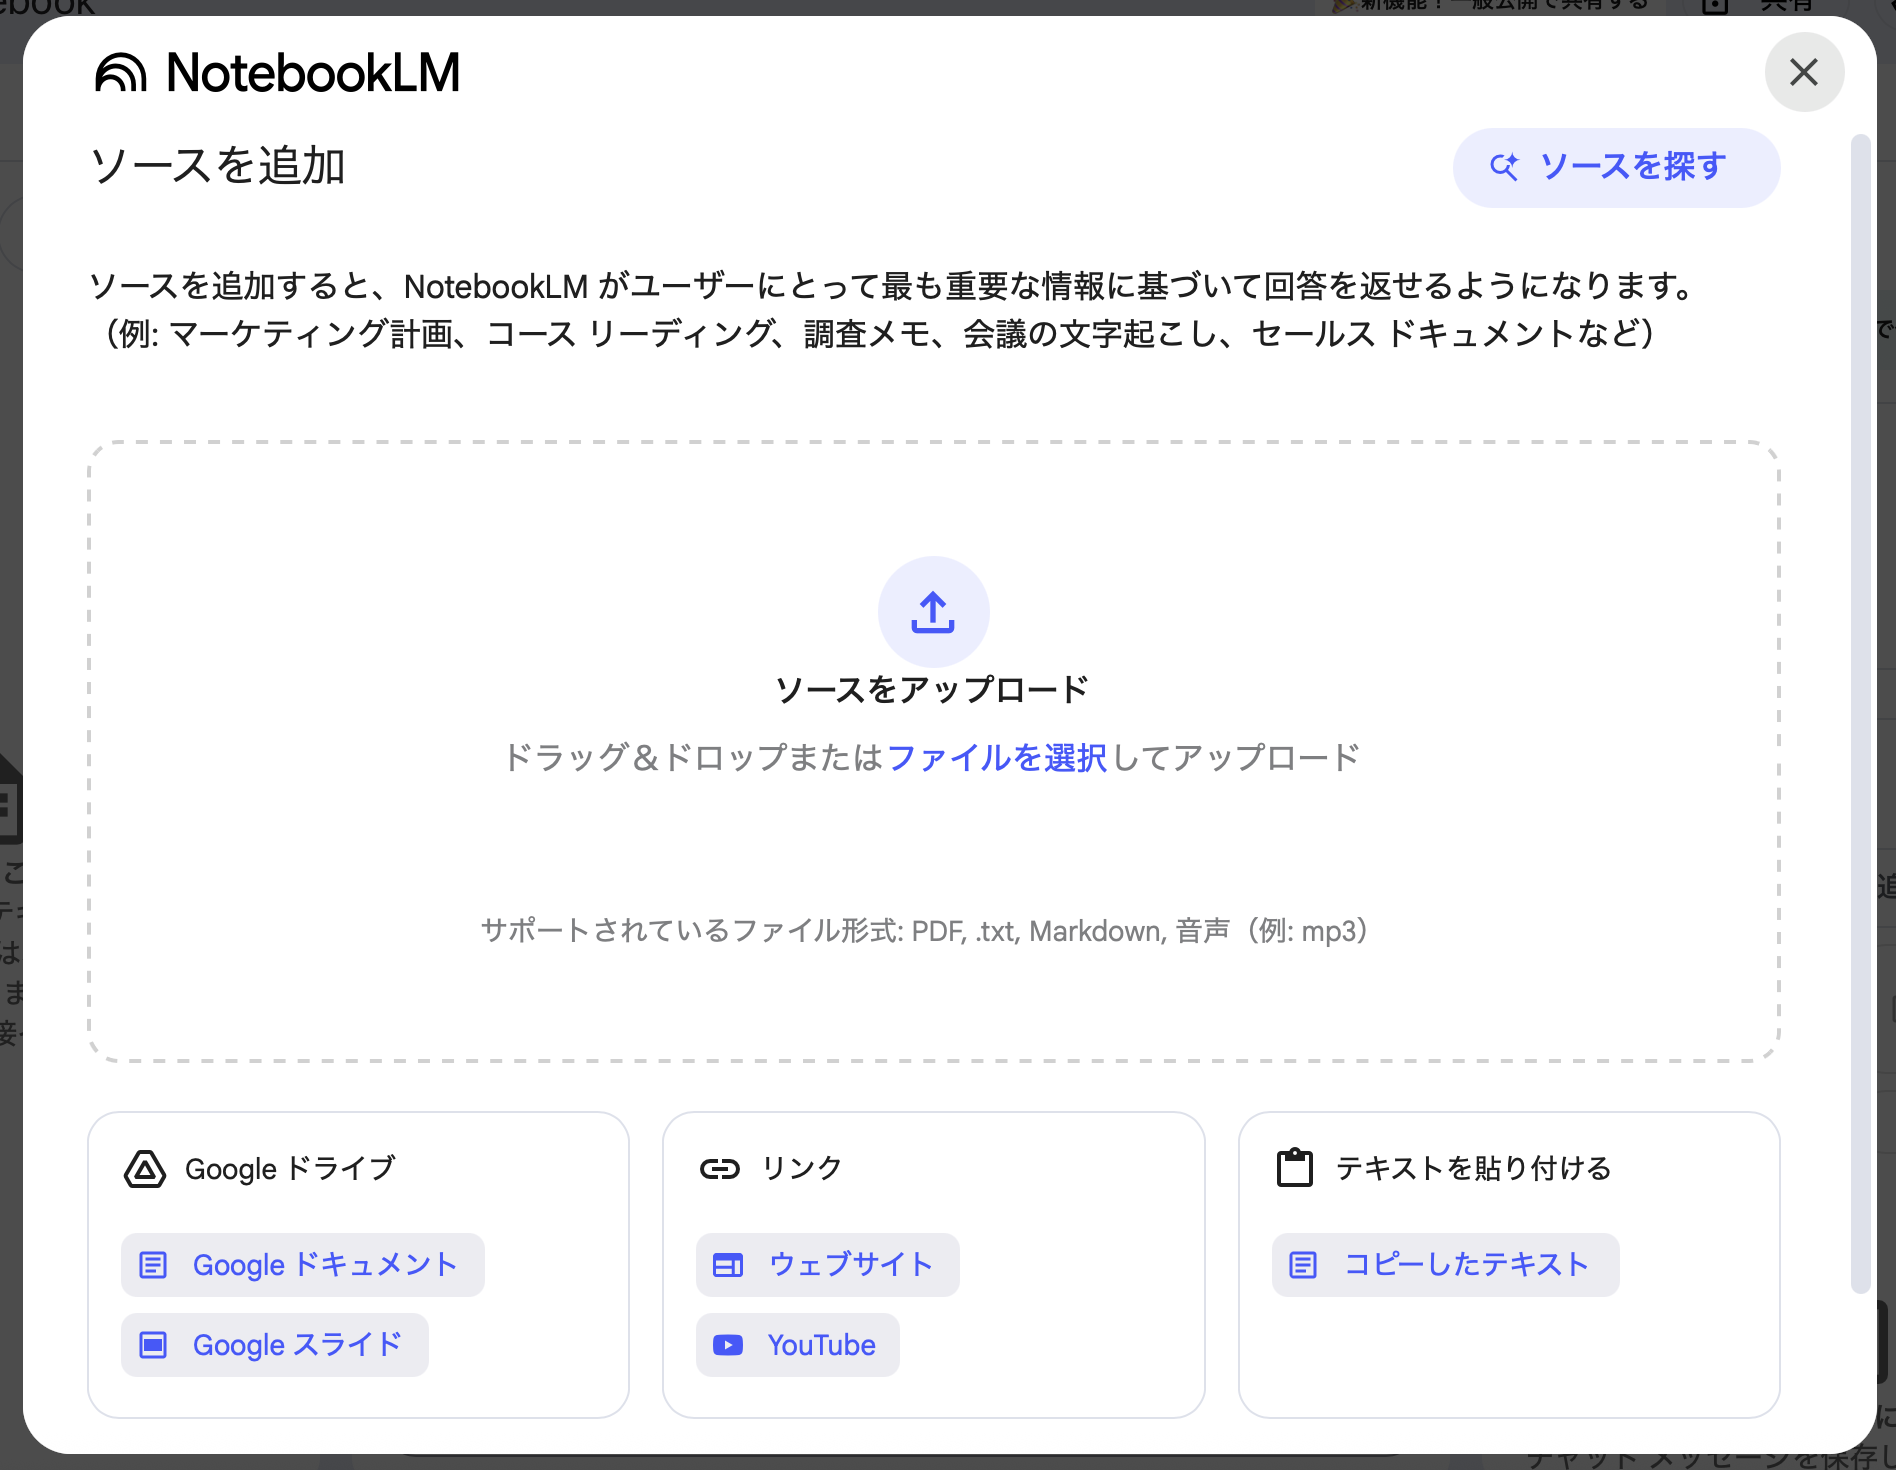This screenshot has height=1470, width=1896.
Task: Click the ソースをアップロード label
Action: click(932, 690)
